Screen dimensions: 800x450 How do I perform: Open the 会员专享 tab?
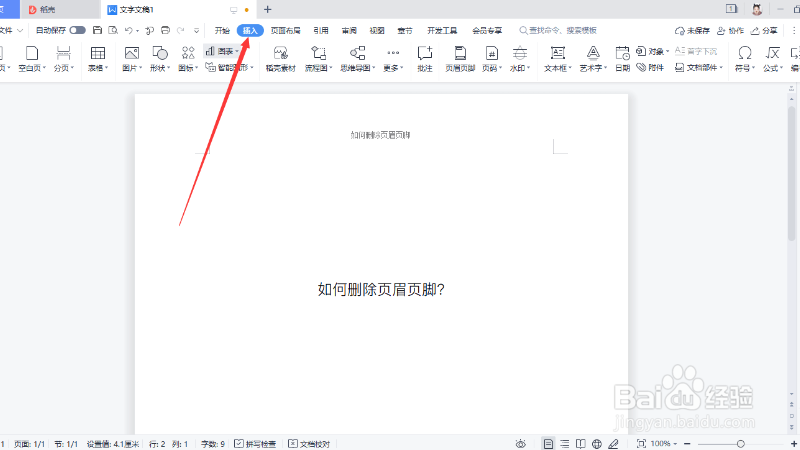coord(487,31)
